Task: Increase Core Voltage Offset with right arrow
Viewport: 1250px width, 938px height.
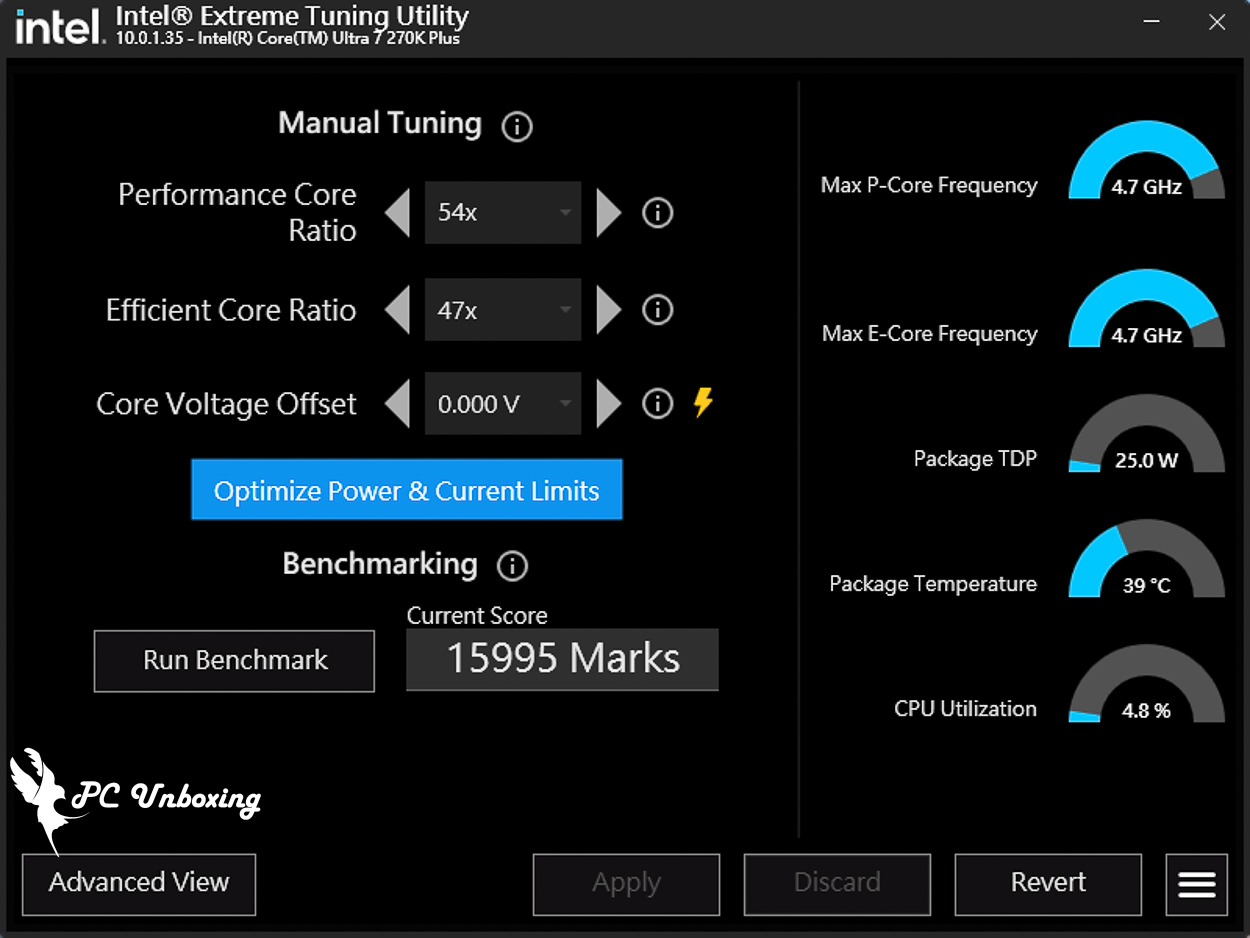Action: tap(608, 404)
